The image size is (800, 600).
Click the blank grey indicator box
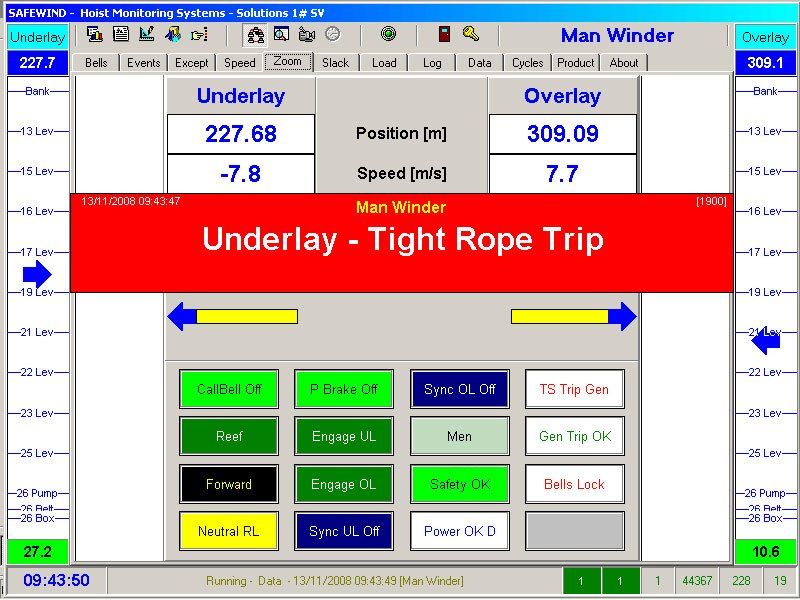coord(575,531)
